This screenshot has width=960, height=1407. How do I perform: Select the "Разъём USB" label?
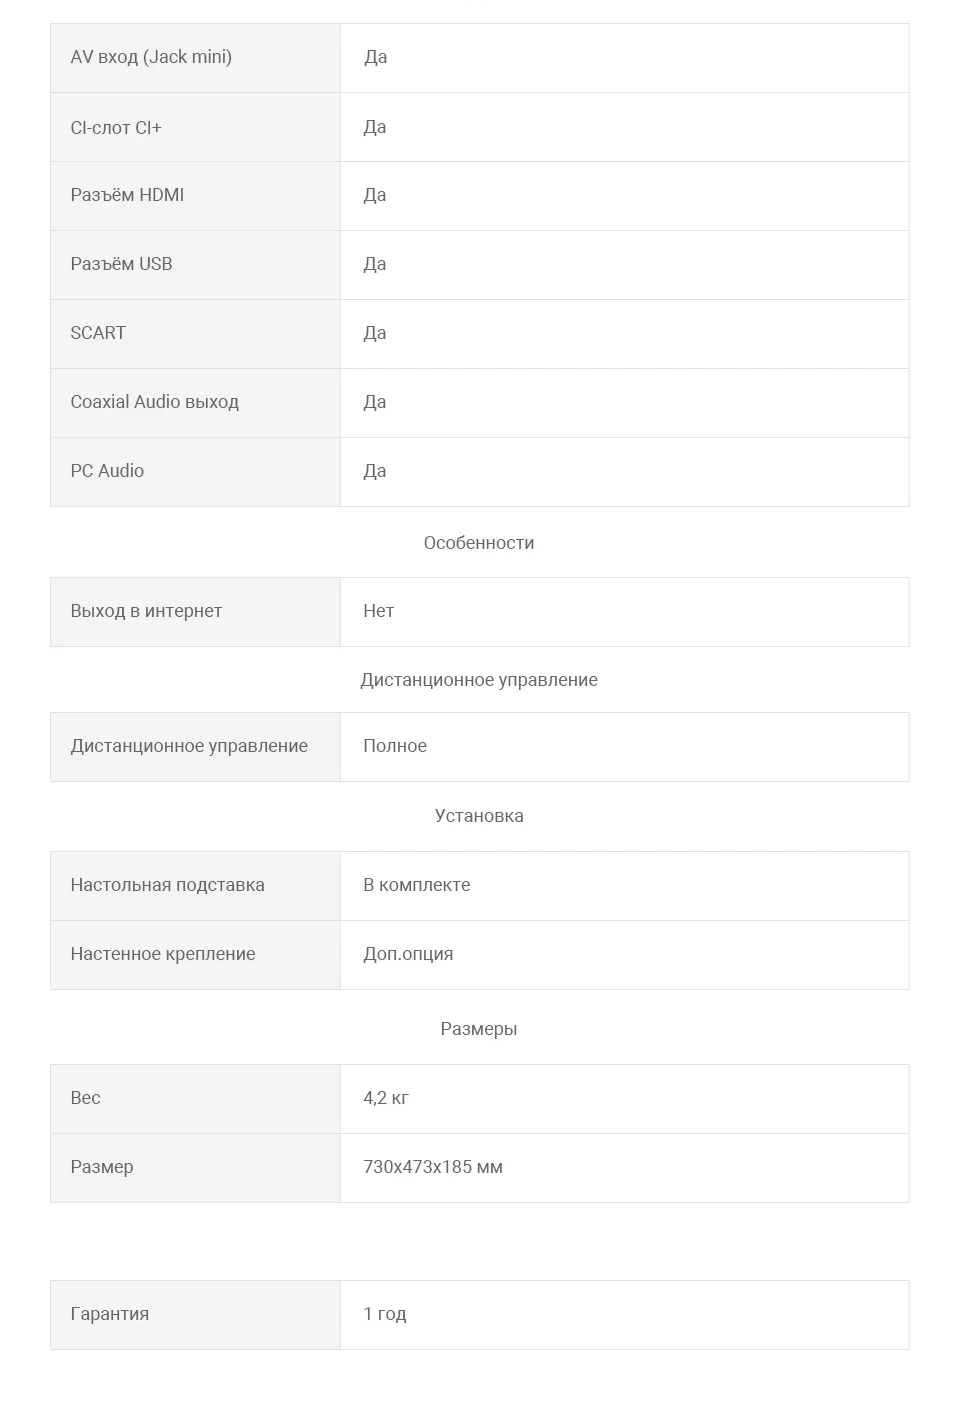[121, 264]
